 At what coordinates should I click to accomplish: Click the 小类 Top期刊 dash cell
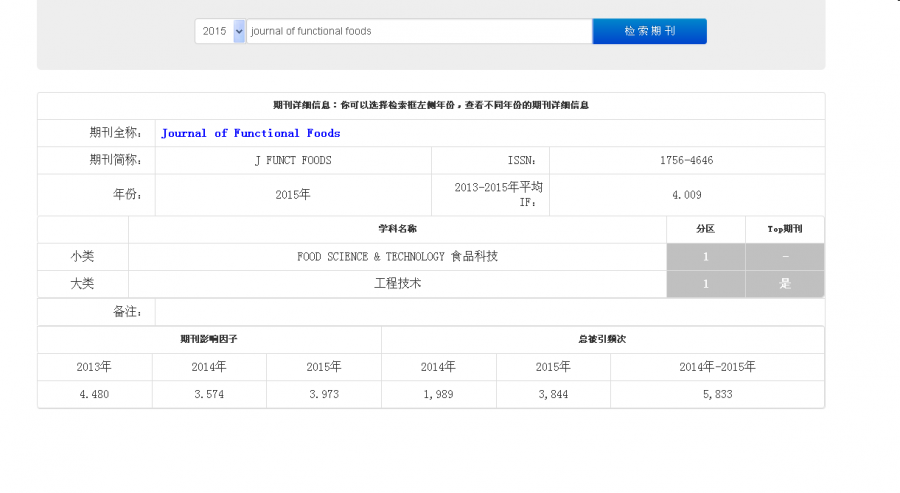pyautogui.click(x=785, y=257)
